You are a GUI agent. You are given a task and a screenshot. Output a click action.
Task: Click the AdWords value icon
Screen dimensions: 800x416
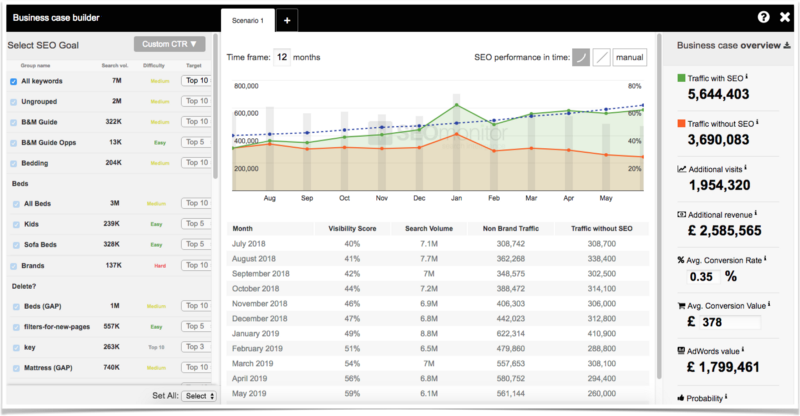[x=681, y=351]
